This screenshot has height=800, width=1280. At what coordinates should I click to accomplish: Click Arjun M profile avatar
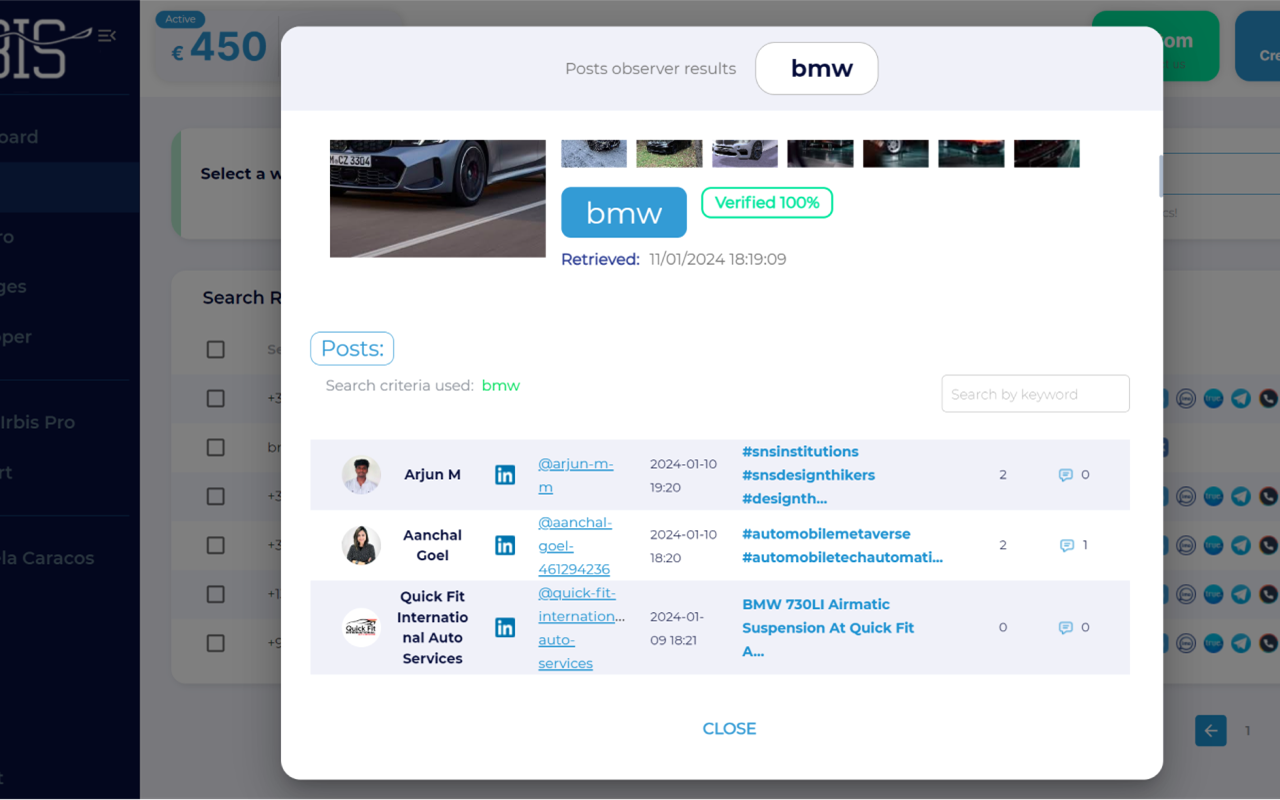[x=361, y=475]
